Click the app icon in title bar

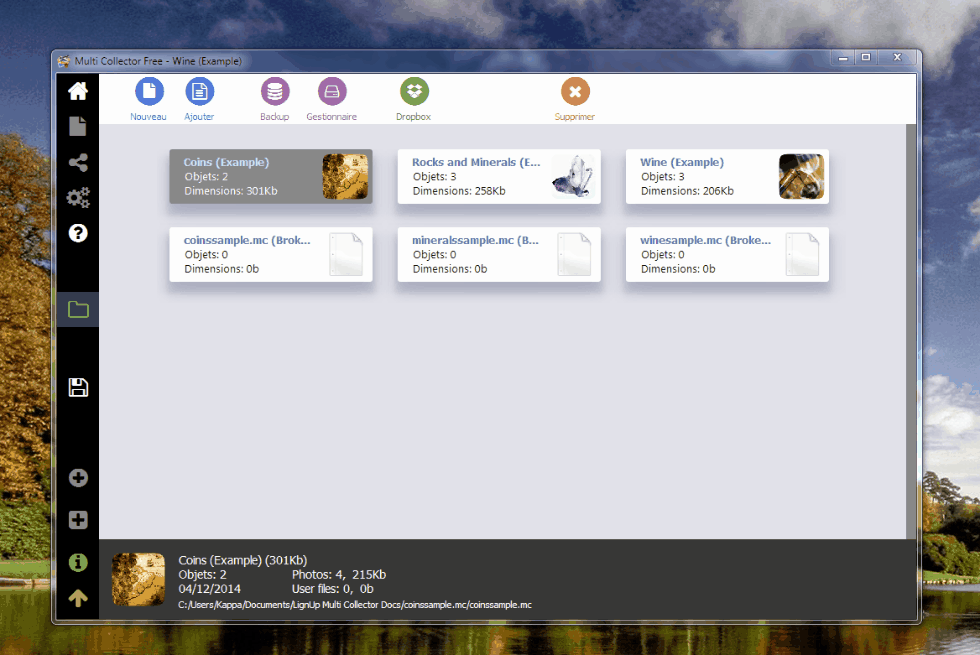(x=64, y=61)
